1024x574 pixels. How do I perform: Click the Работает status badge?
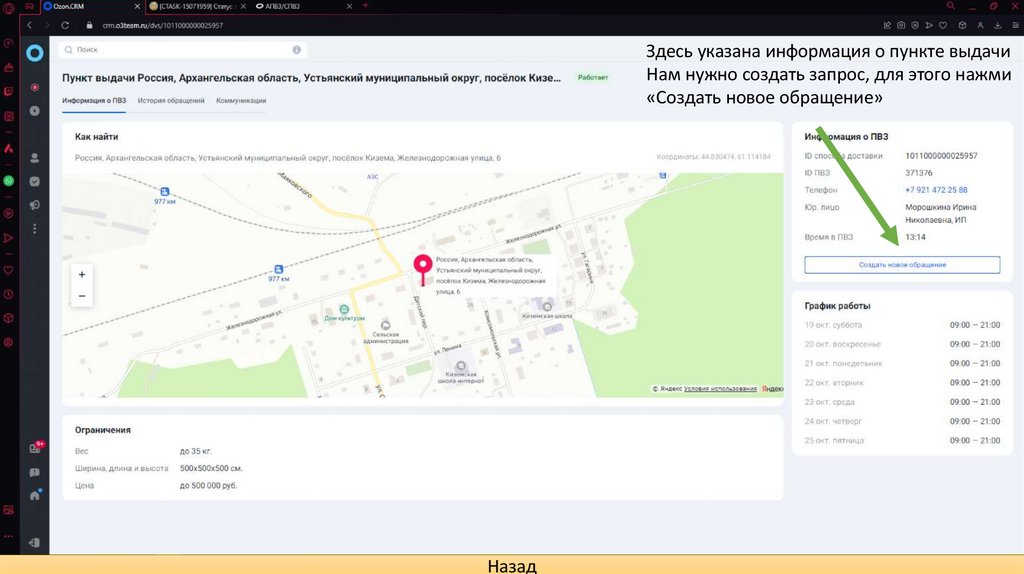pos(593,77)
